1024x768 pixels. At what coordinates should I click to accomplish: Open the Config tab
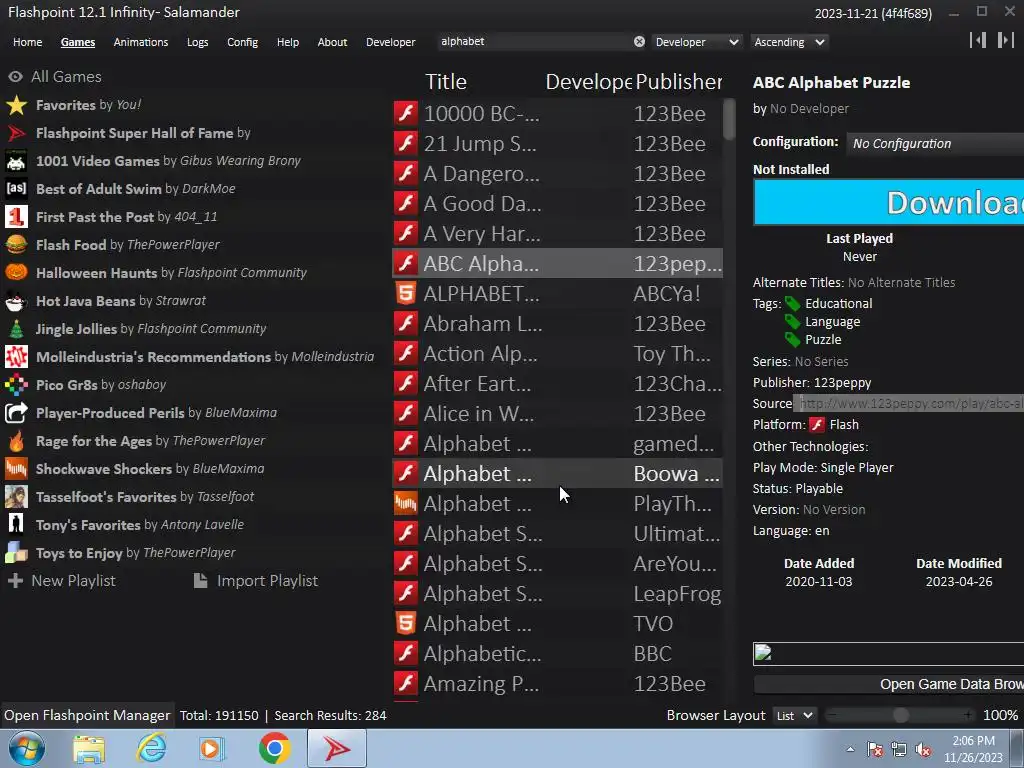[242, 42]
